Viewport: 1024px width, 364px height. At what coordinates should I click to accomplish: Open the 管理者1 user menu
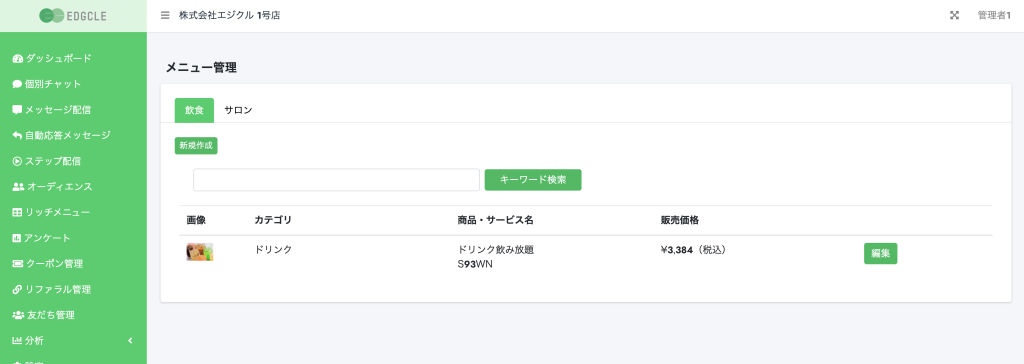click(x=994, y=16)
